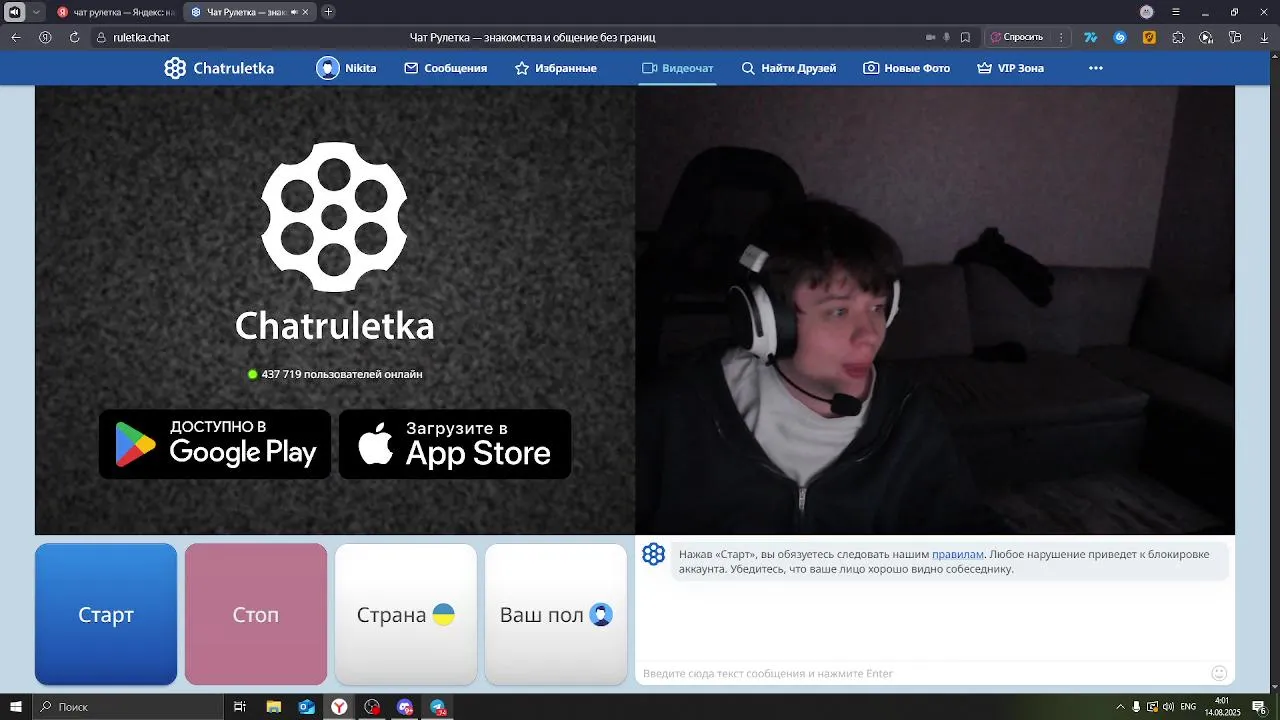Click the large Chatruletka revolver logo
The width and height of the screenshot is (1280, 720).
point(334,217)
